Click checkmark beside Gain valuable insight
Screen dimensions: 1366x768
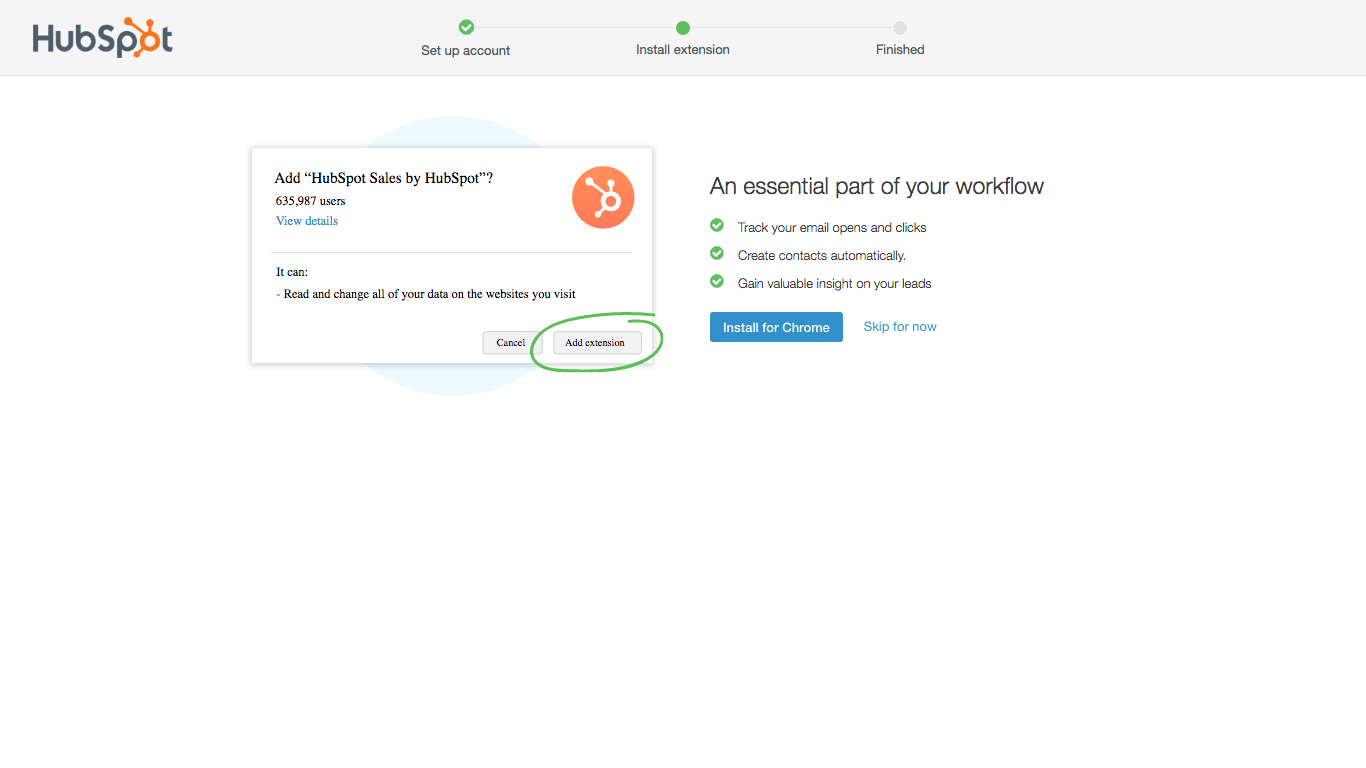point(717,282)
